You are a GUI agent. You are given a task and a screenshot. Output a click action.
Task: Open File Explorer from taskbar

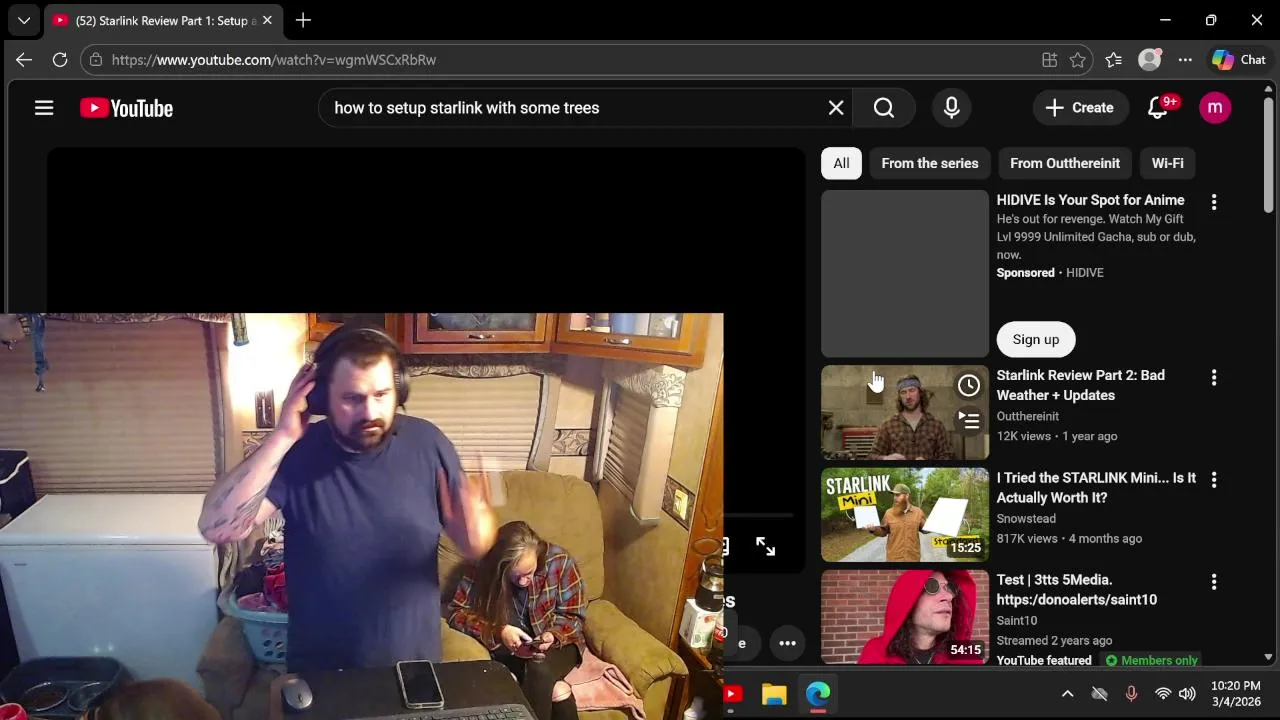click(x=774, y=694)
